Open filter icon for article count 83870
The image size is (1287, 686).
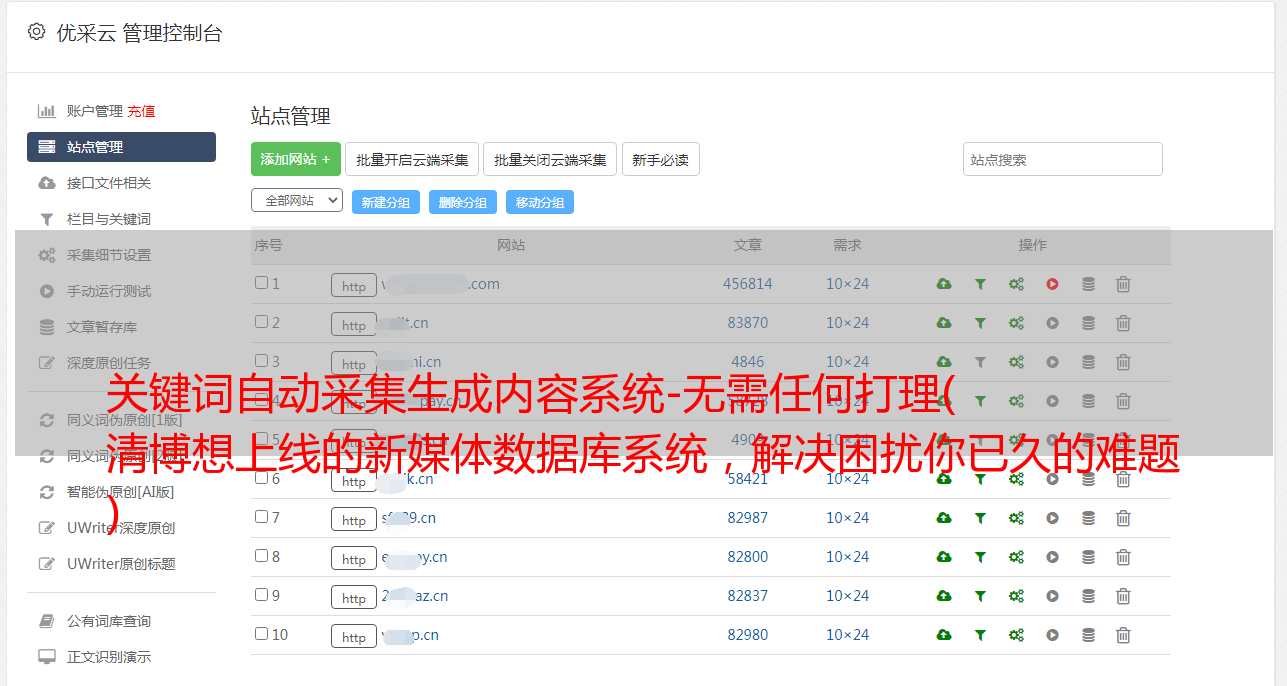point(980,323)
